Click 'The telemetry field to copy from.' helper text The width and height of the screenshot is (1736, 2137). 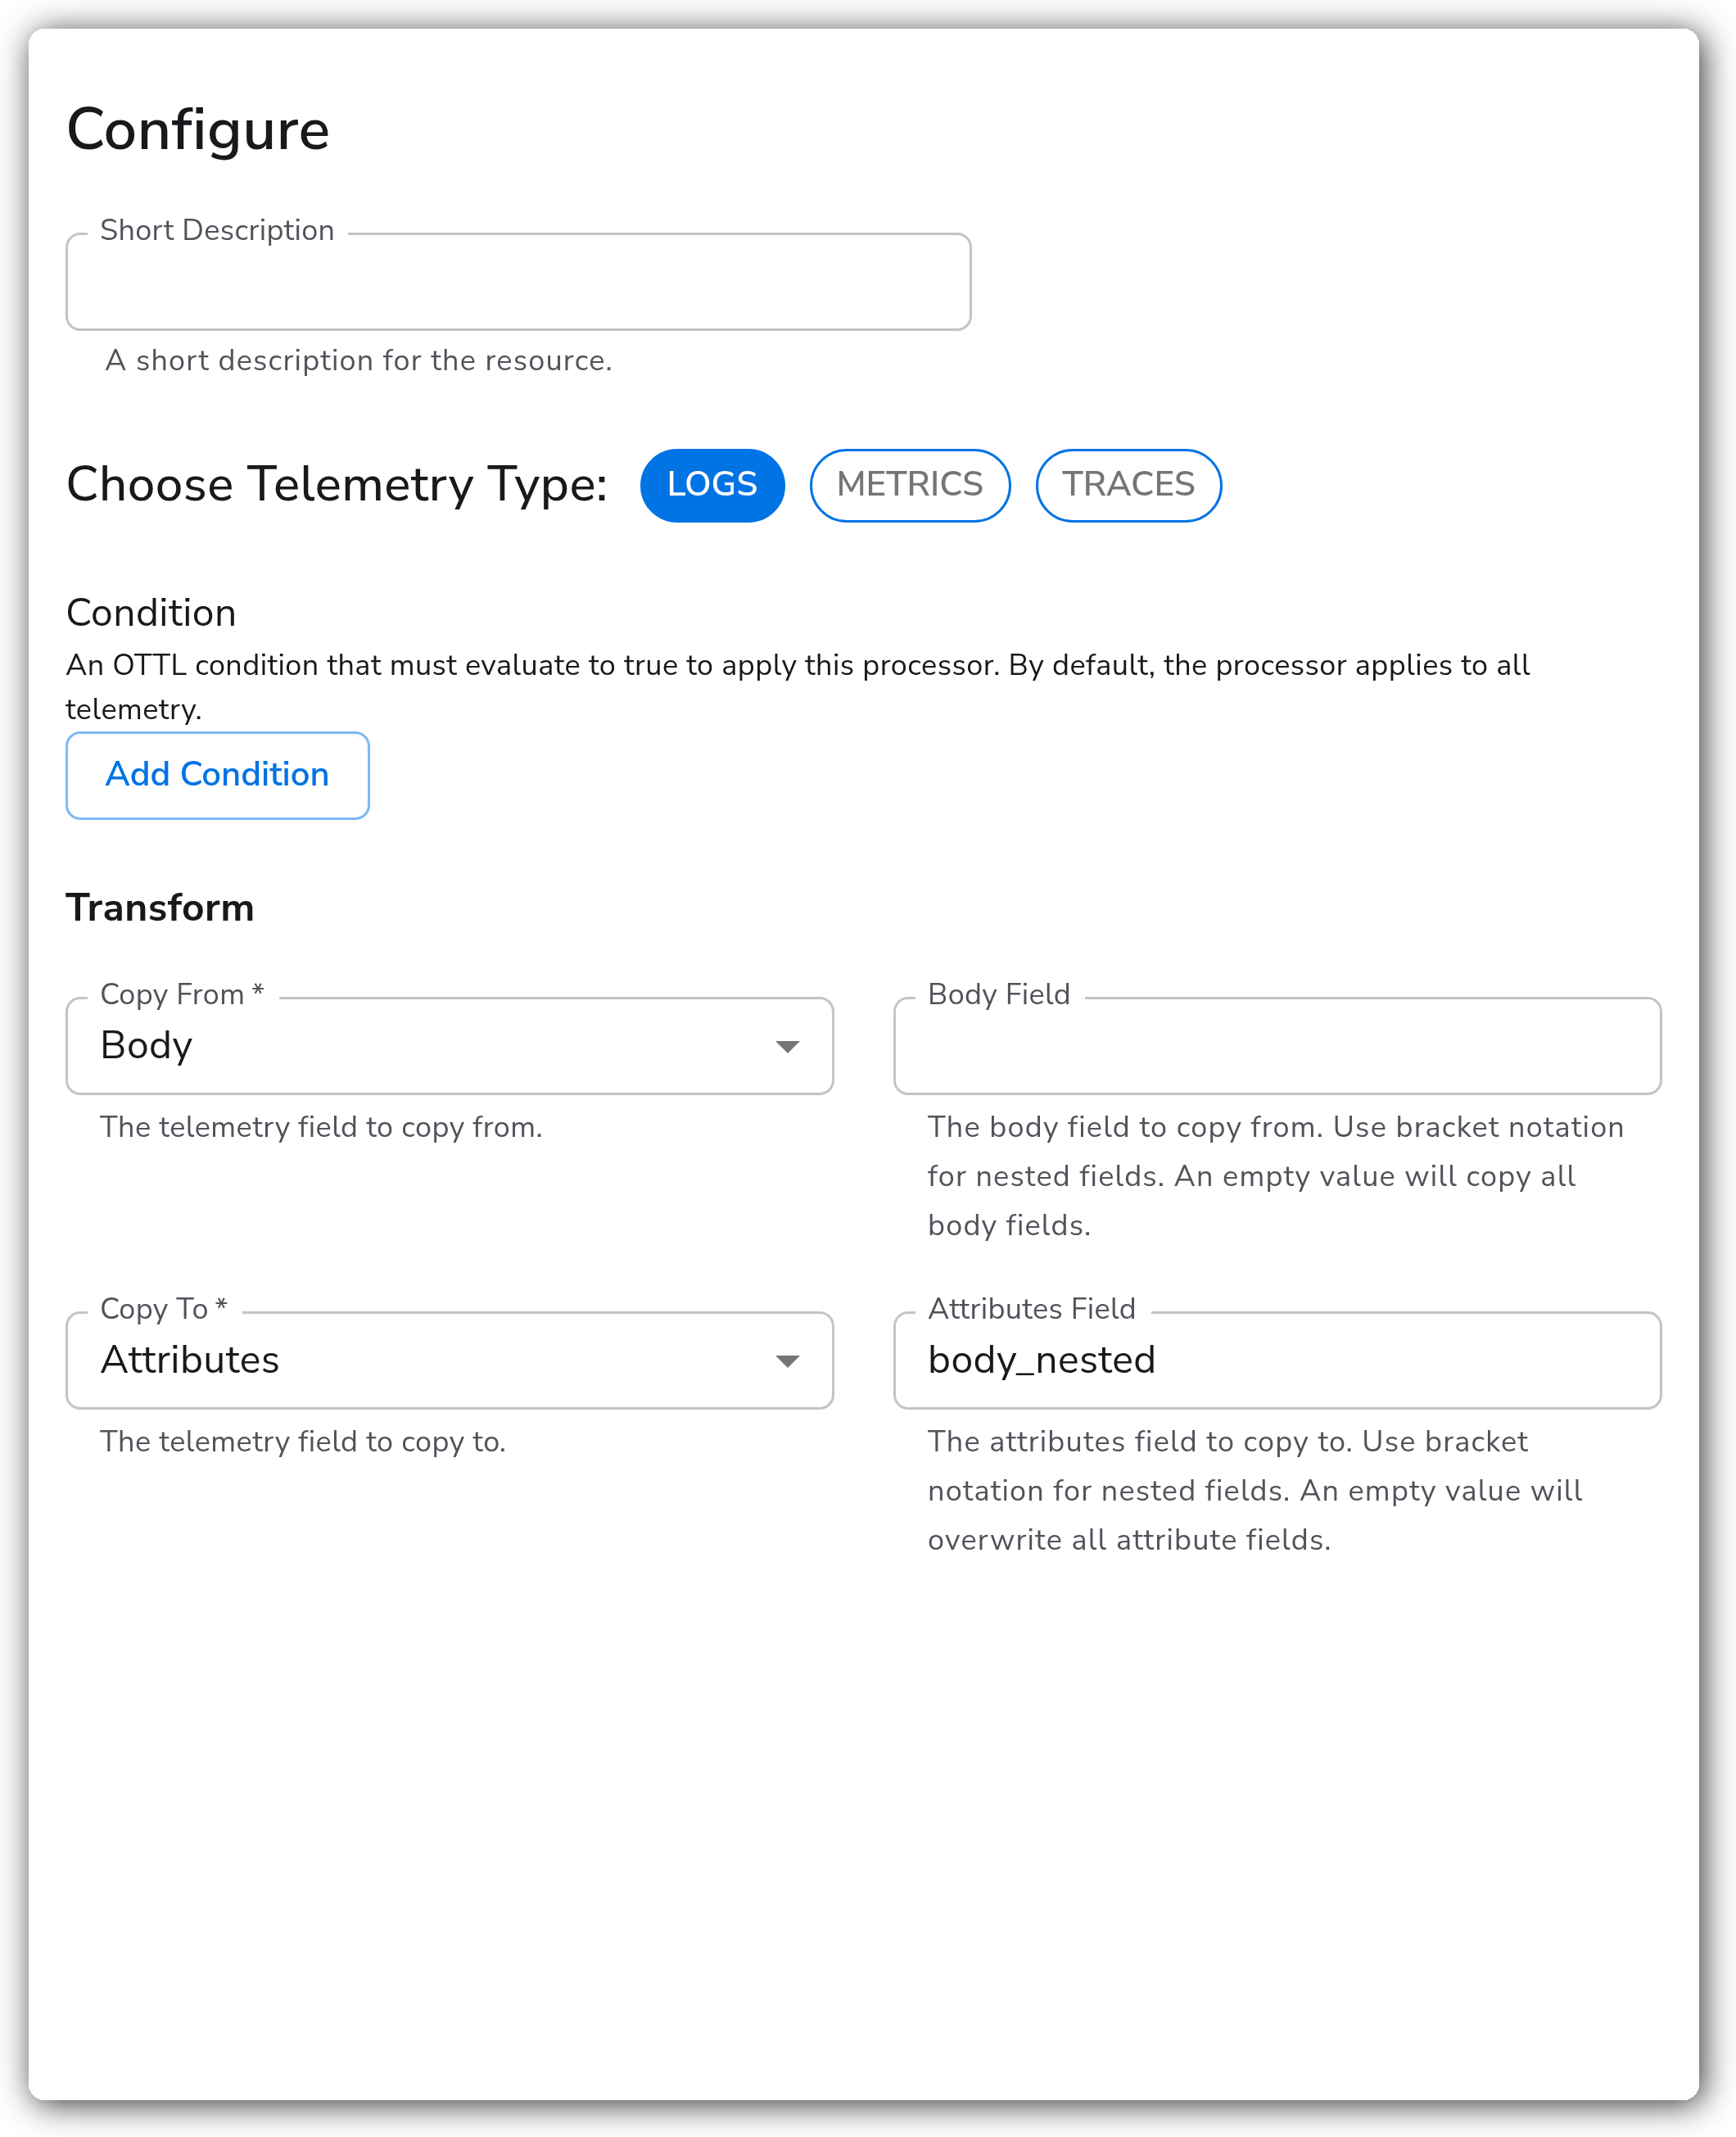click(x=321, y=1127)
